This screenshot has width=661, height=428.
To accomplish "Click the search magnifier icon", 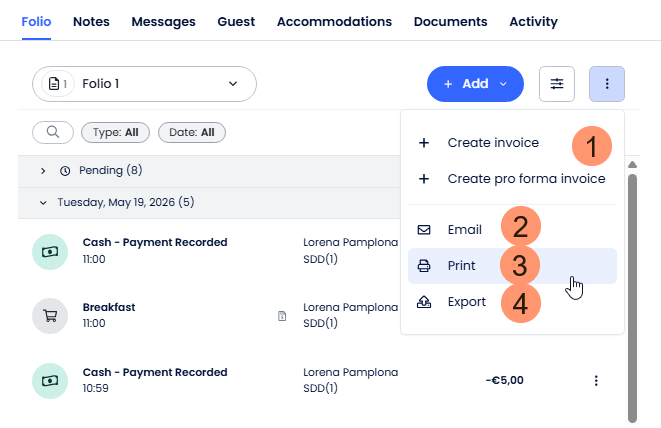I will (x=53, y=132).
